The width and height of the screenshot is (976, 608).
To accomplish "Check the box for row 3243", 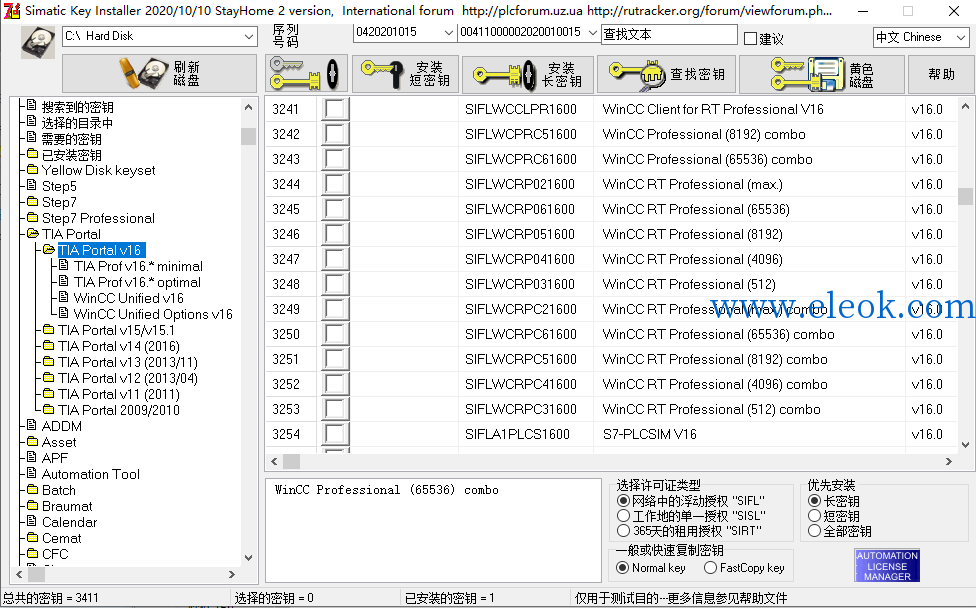I will click(x=335, y=159).
